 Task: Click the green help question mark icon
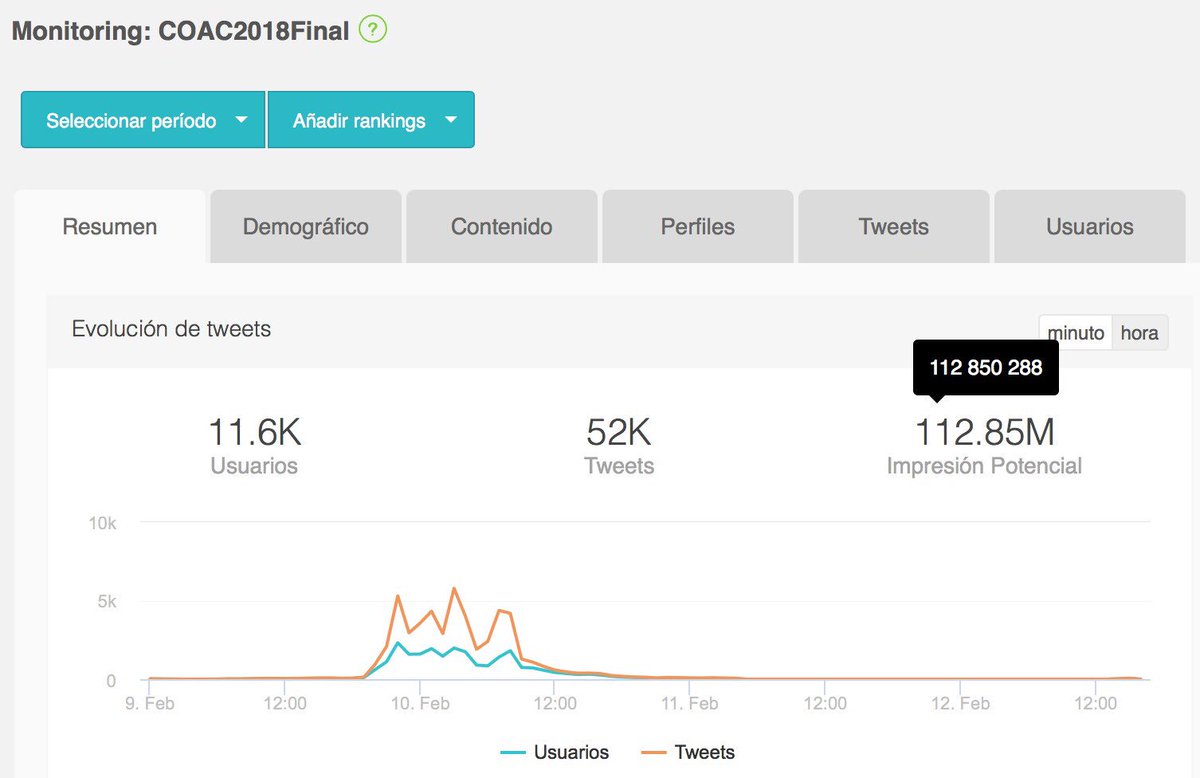coord(373,29)
